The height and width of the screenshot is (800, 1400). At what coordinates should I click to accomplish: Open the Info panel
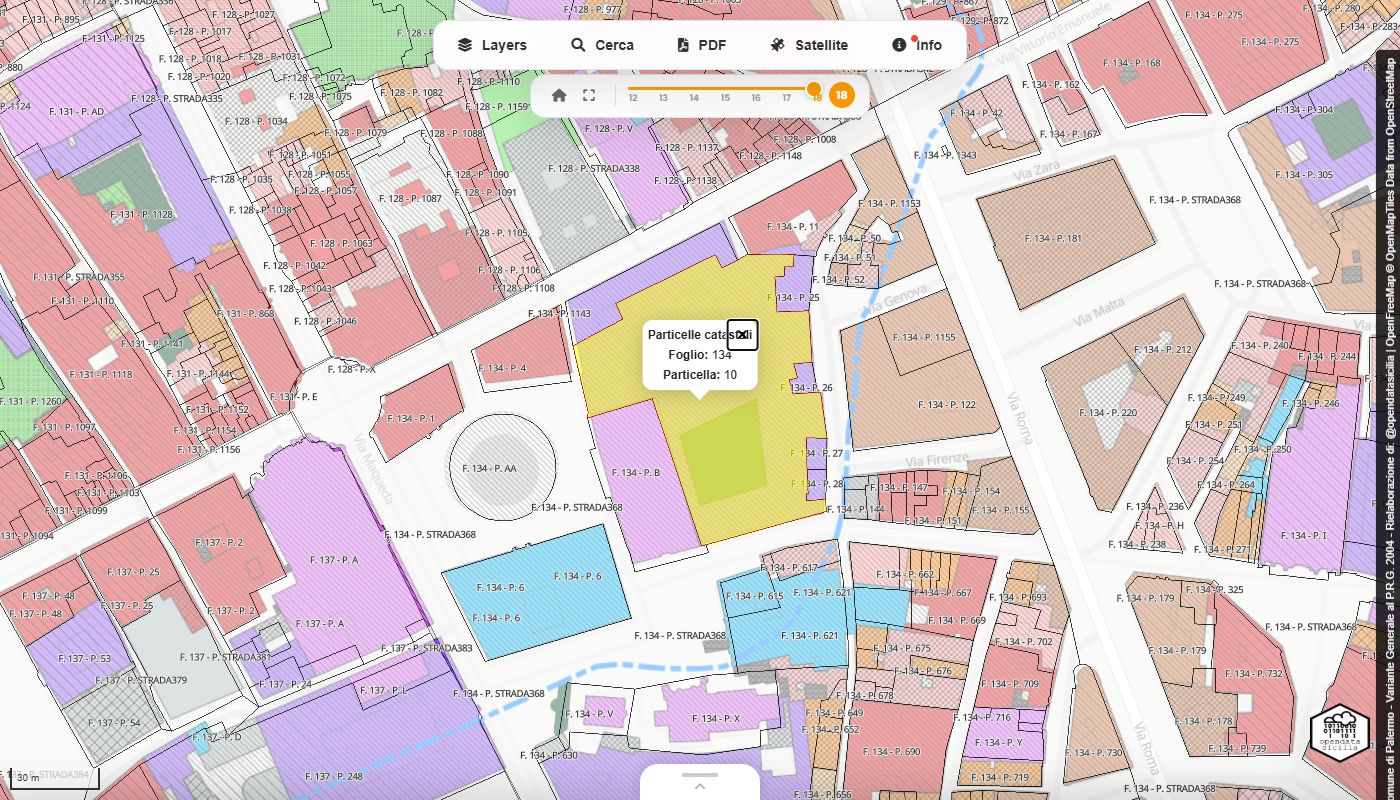(x=917, y=45)
